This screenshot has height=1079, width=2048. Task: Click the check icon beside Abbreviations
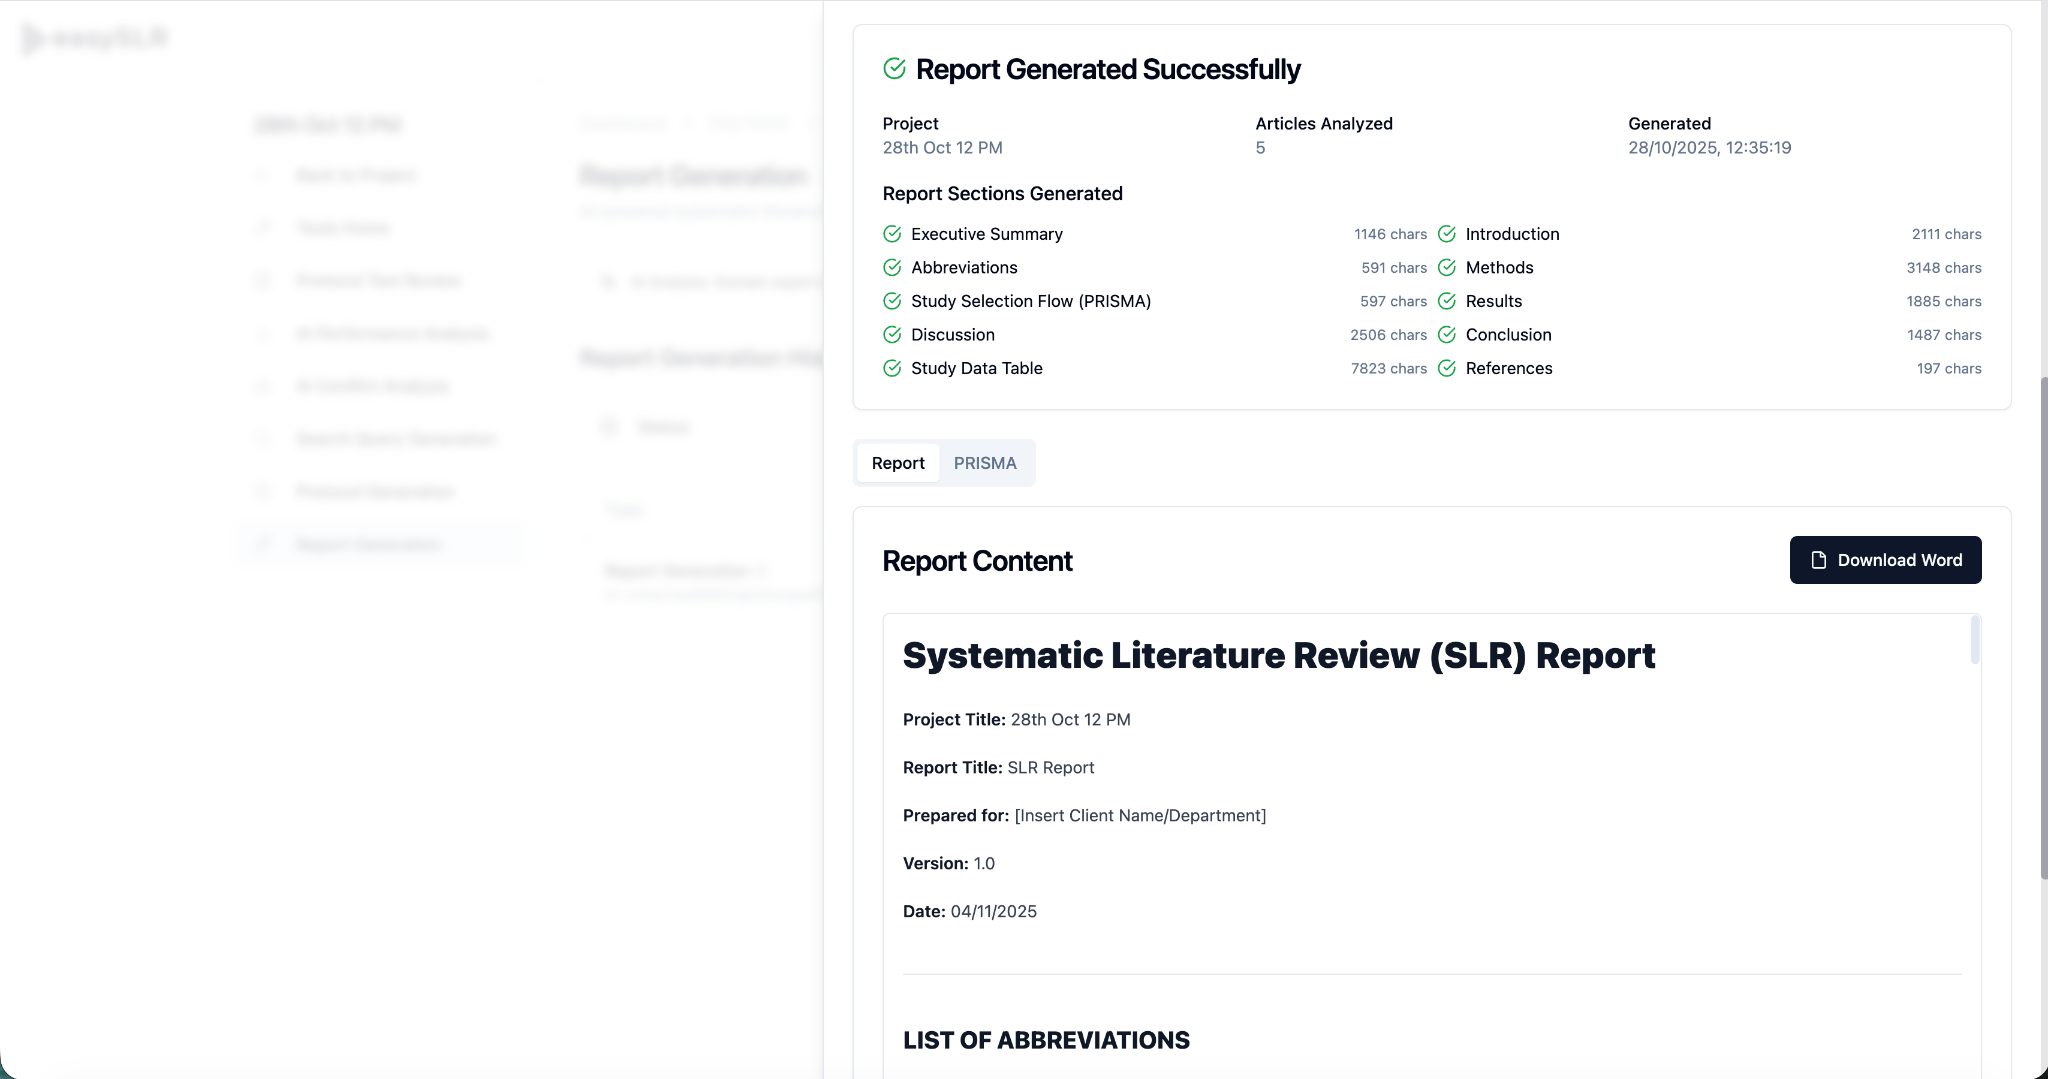point(892,268)
